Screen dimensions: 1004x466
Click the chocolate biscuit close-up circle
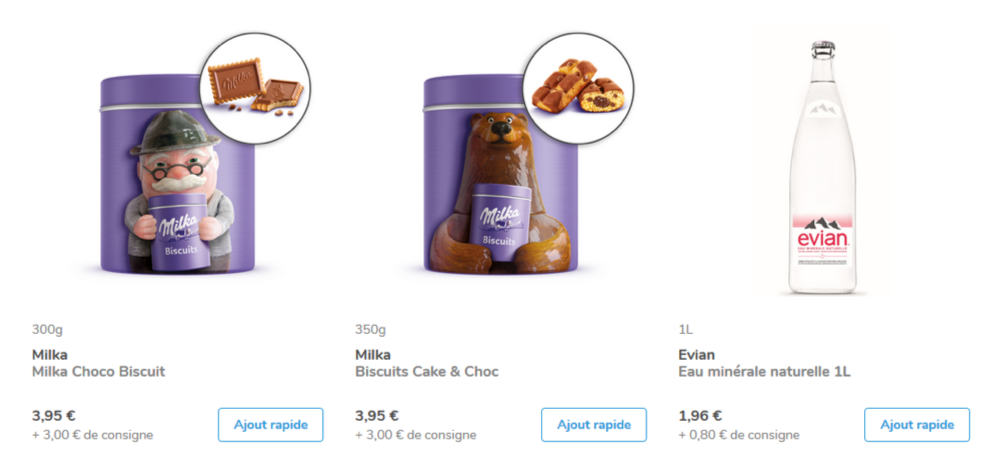255,88
